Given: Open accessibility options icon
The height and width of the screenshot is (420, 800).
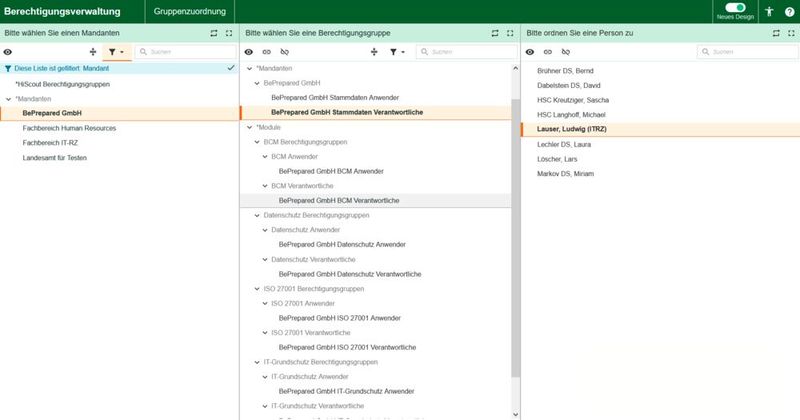Looking at the screenshot, I should (x=769, y=12).
